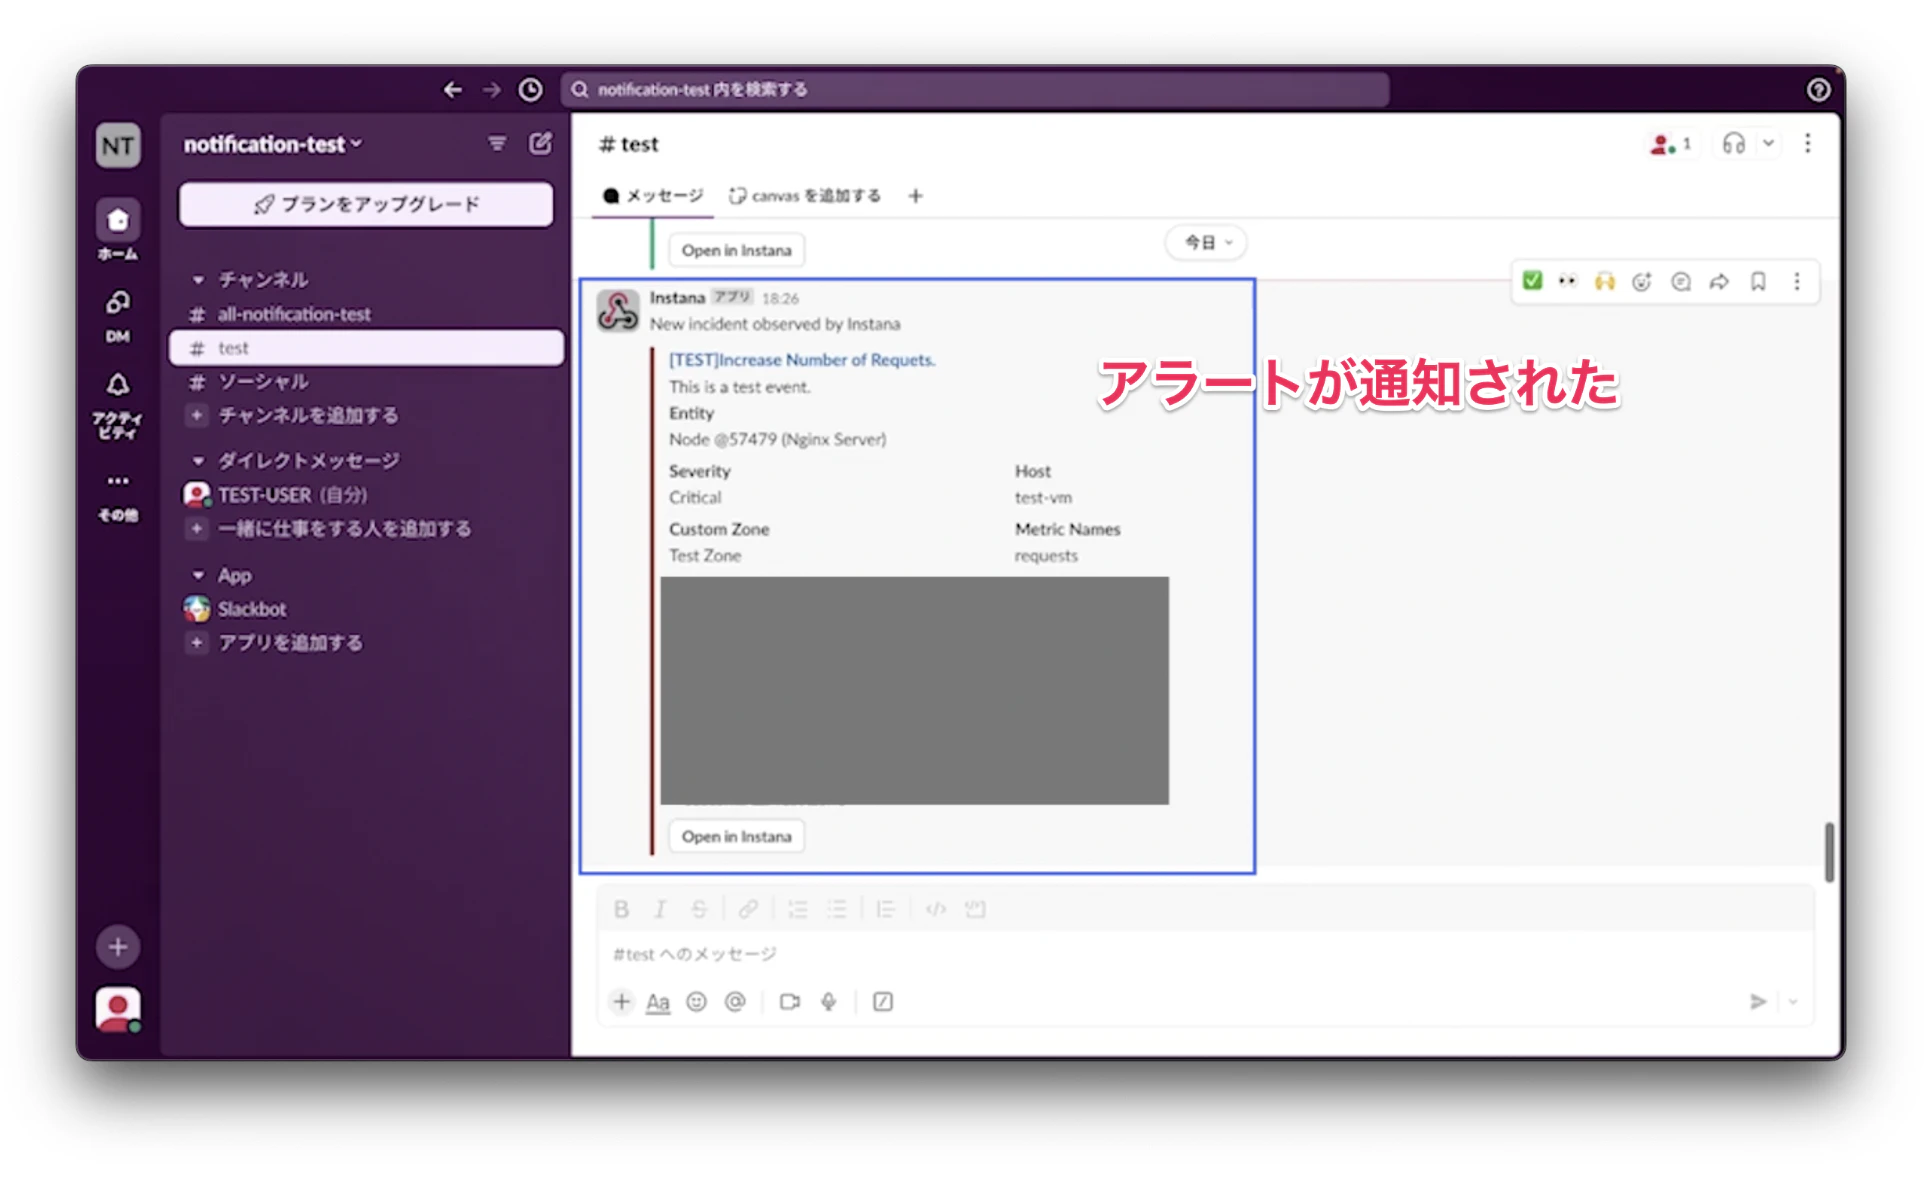Compose a new message with the pencil icon
The image size is (1932, 1188).
tap(540, 144)
